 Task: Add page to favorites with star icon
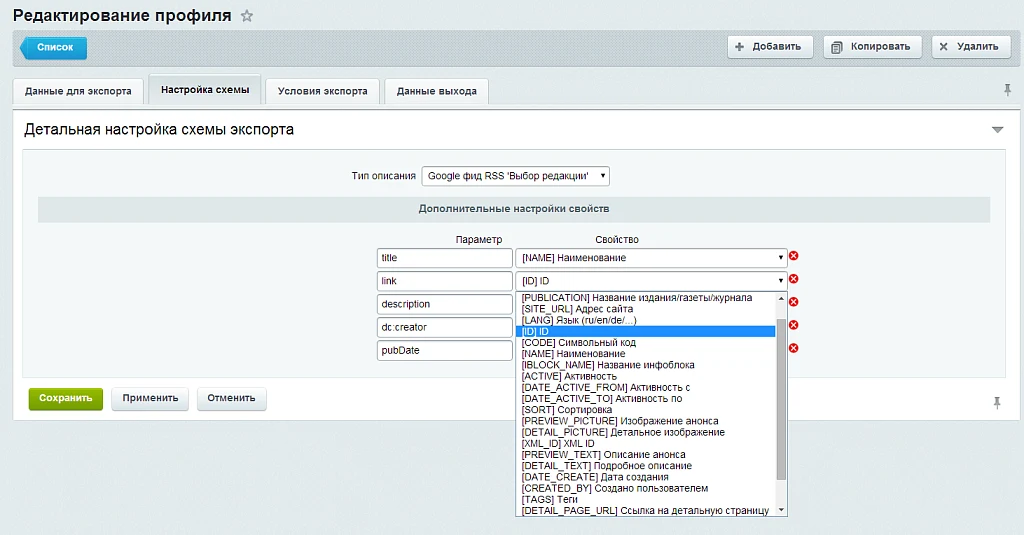click(x=247, y=16)
